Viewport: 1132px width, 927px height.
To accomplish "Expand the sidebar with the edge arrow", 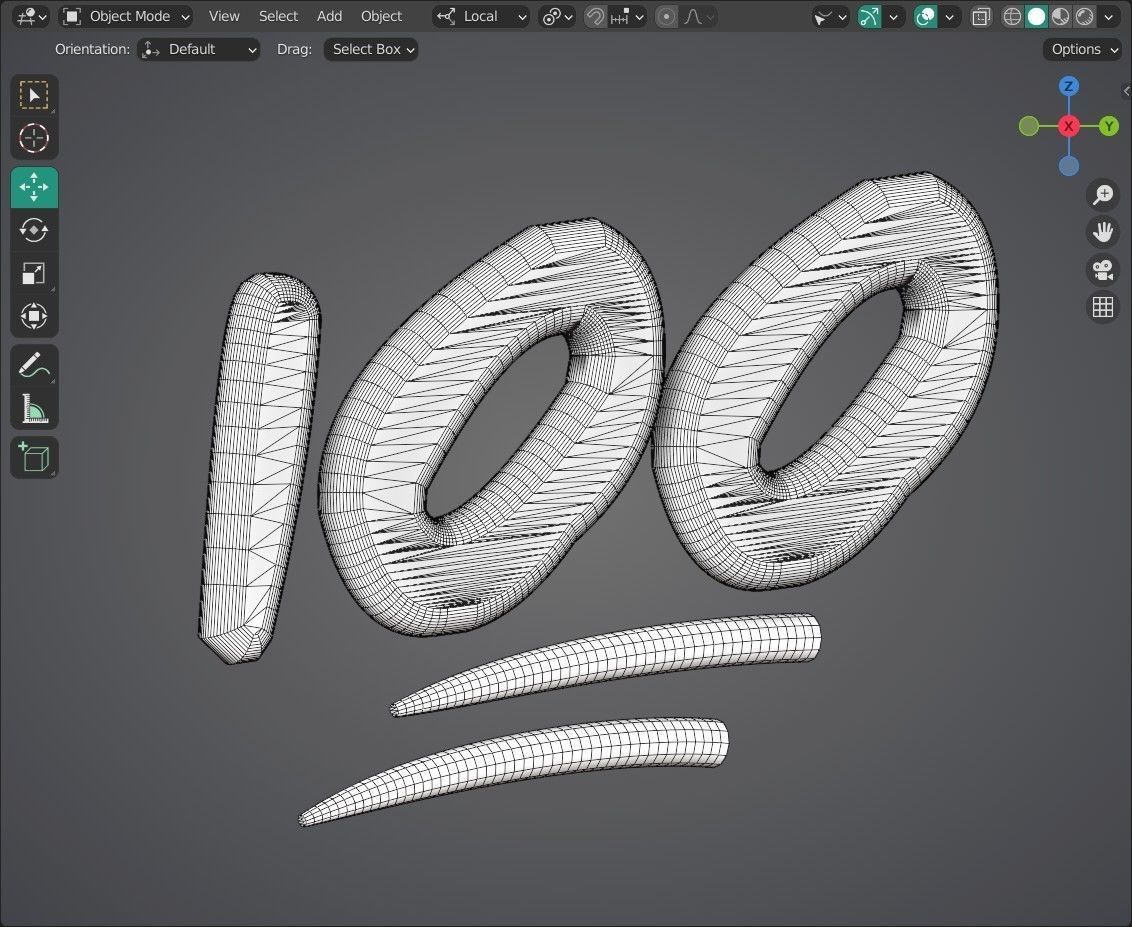I will click(1126, 91).
